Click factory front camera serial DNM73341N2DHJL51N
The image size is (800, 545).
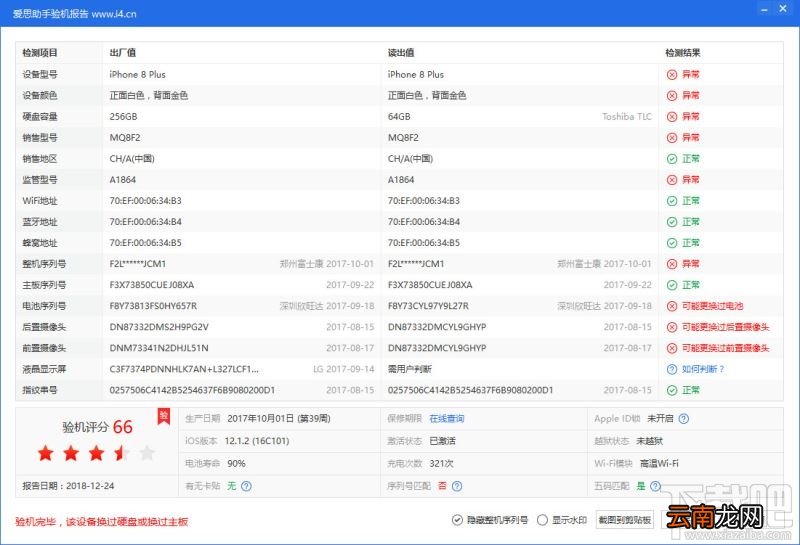159,348
